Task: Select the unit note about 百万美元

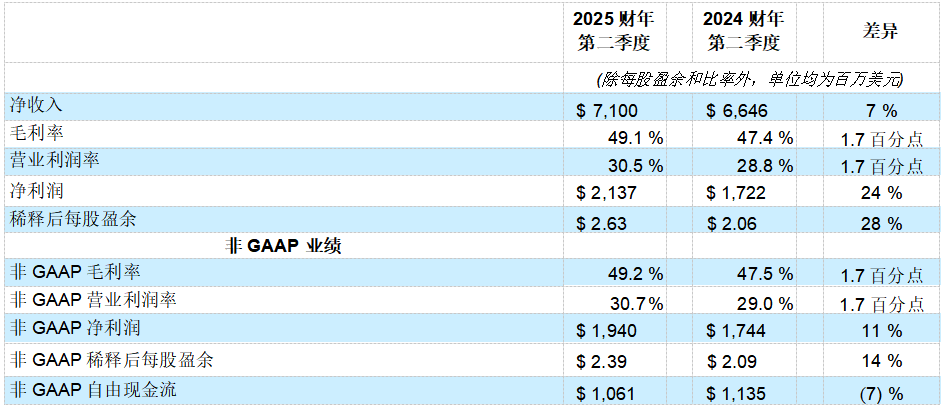Action: (x=749, y=79)
